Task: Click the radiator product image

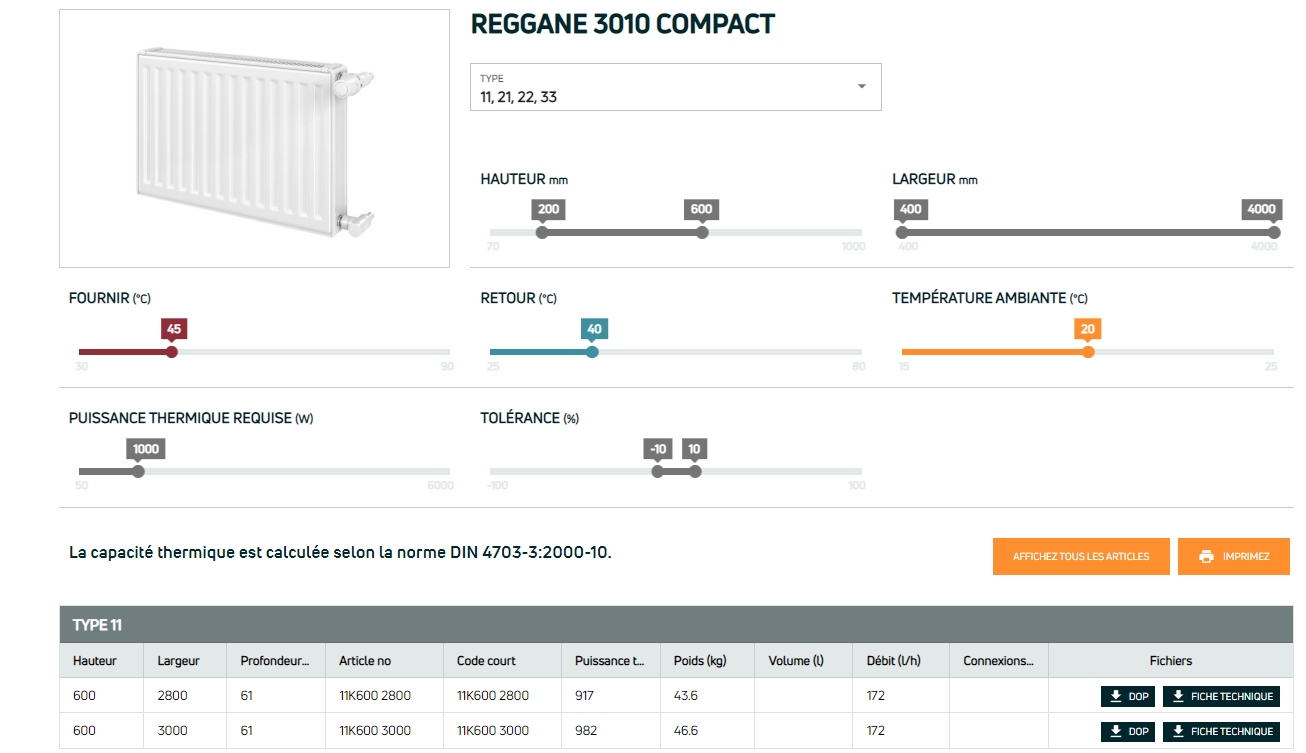Action: pyautogui.click(x=254, y=139)
